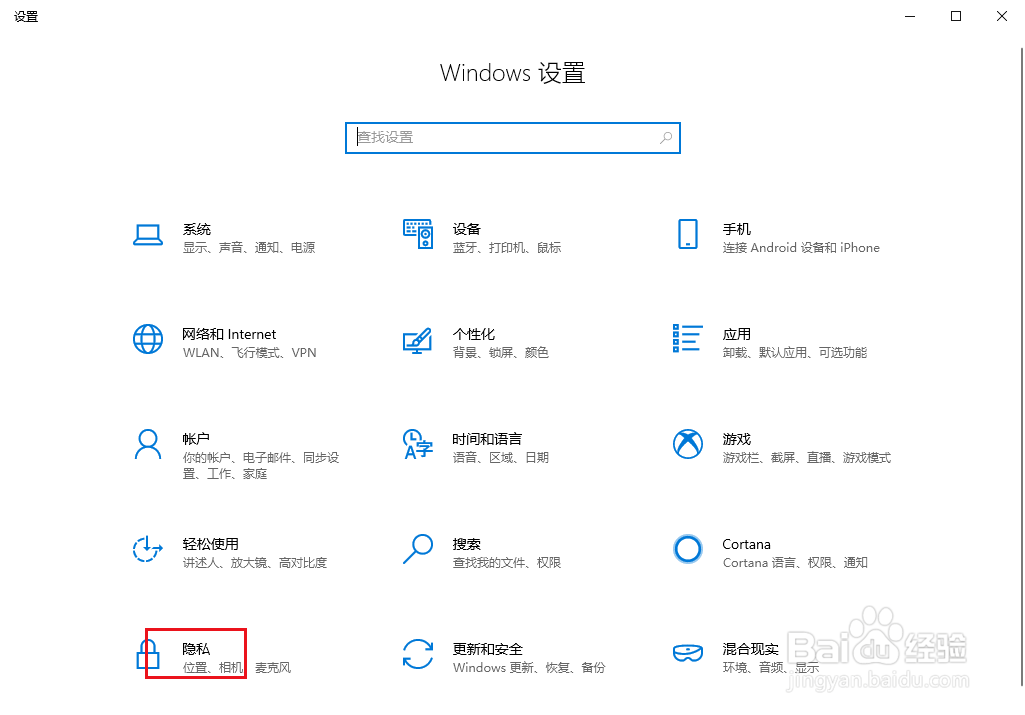Click 蓝牙、打印机、鼠标 description
Viewport: 1025px width, 715px height.
(x=507, y=248)
